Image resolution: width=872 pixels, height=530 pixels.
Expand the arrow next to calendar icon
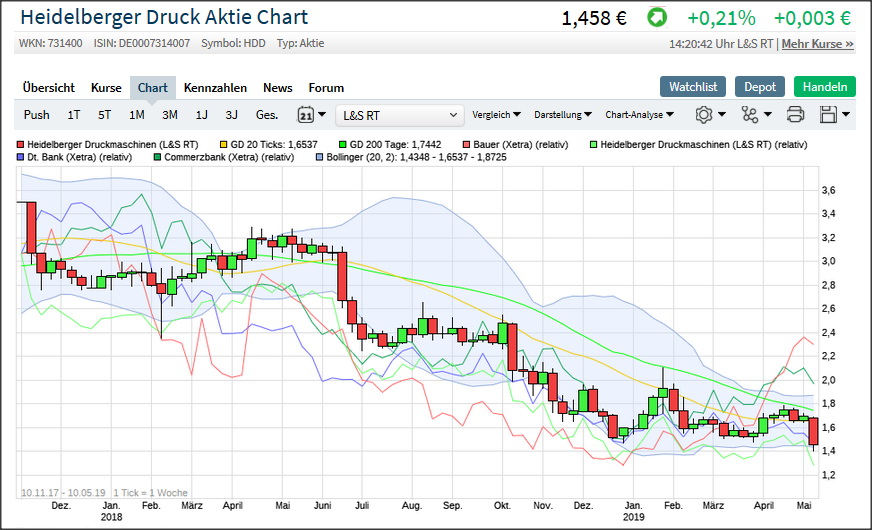click(x=321, y=115)
